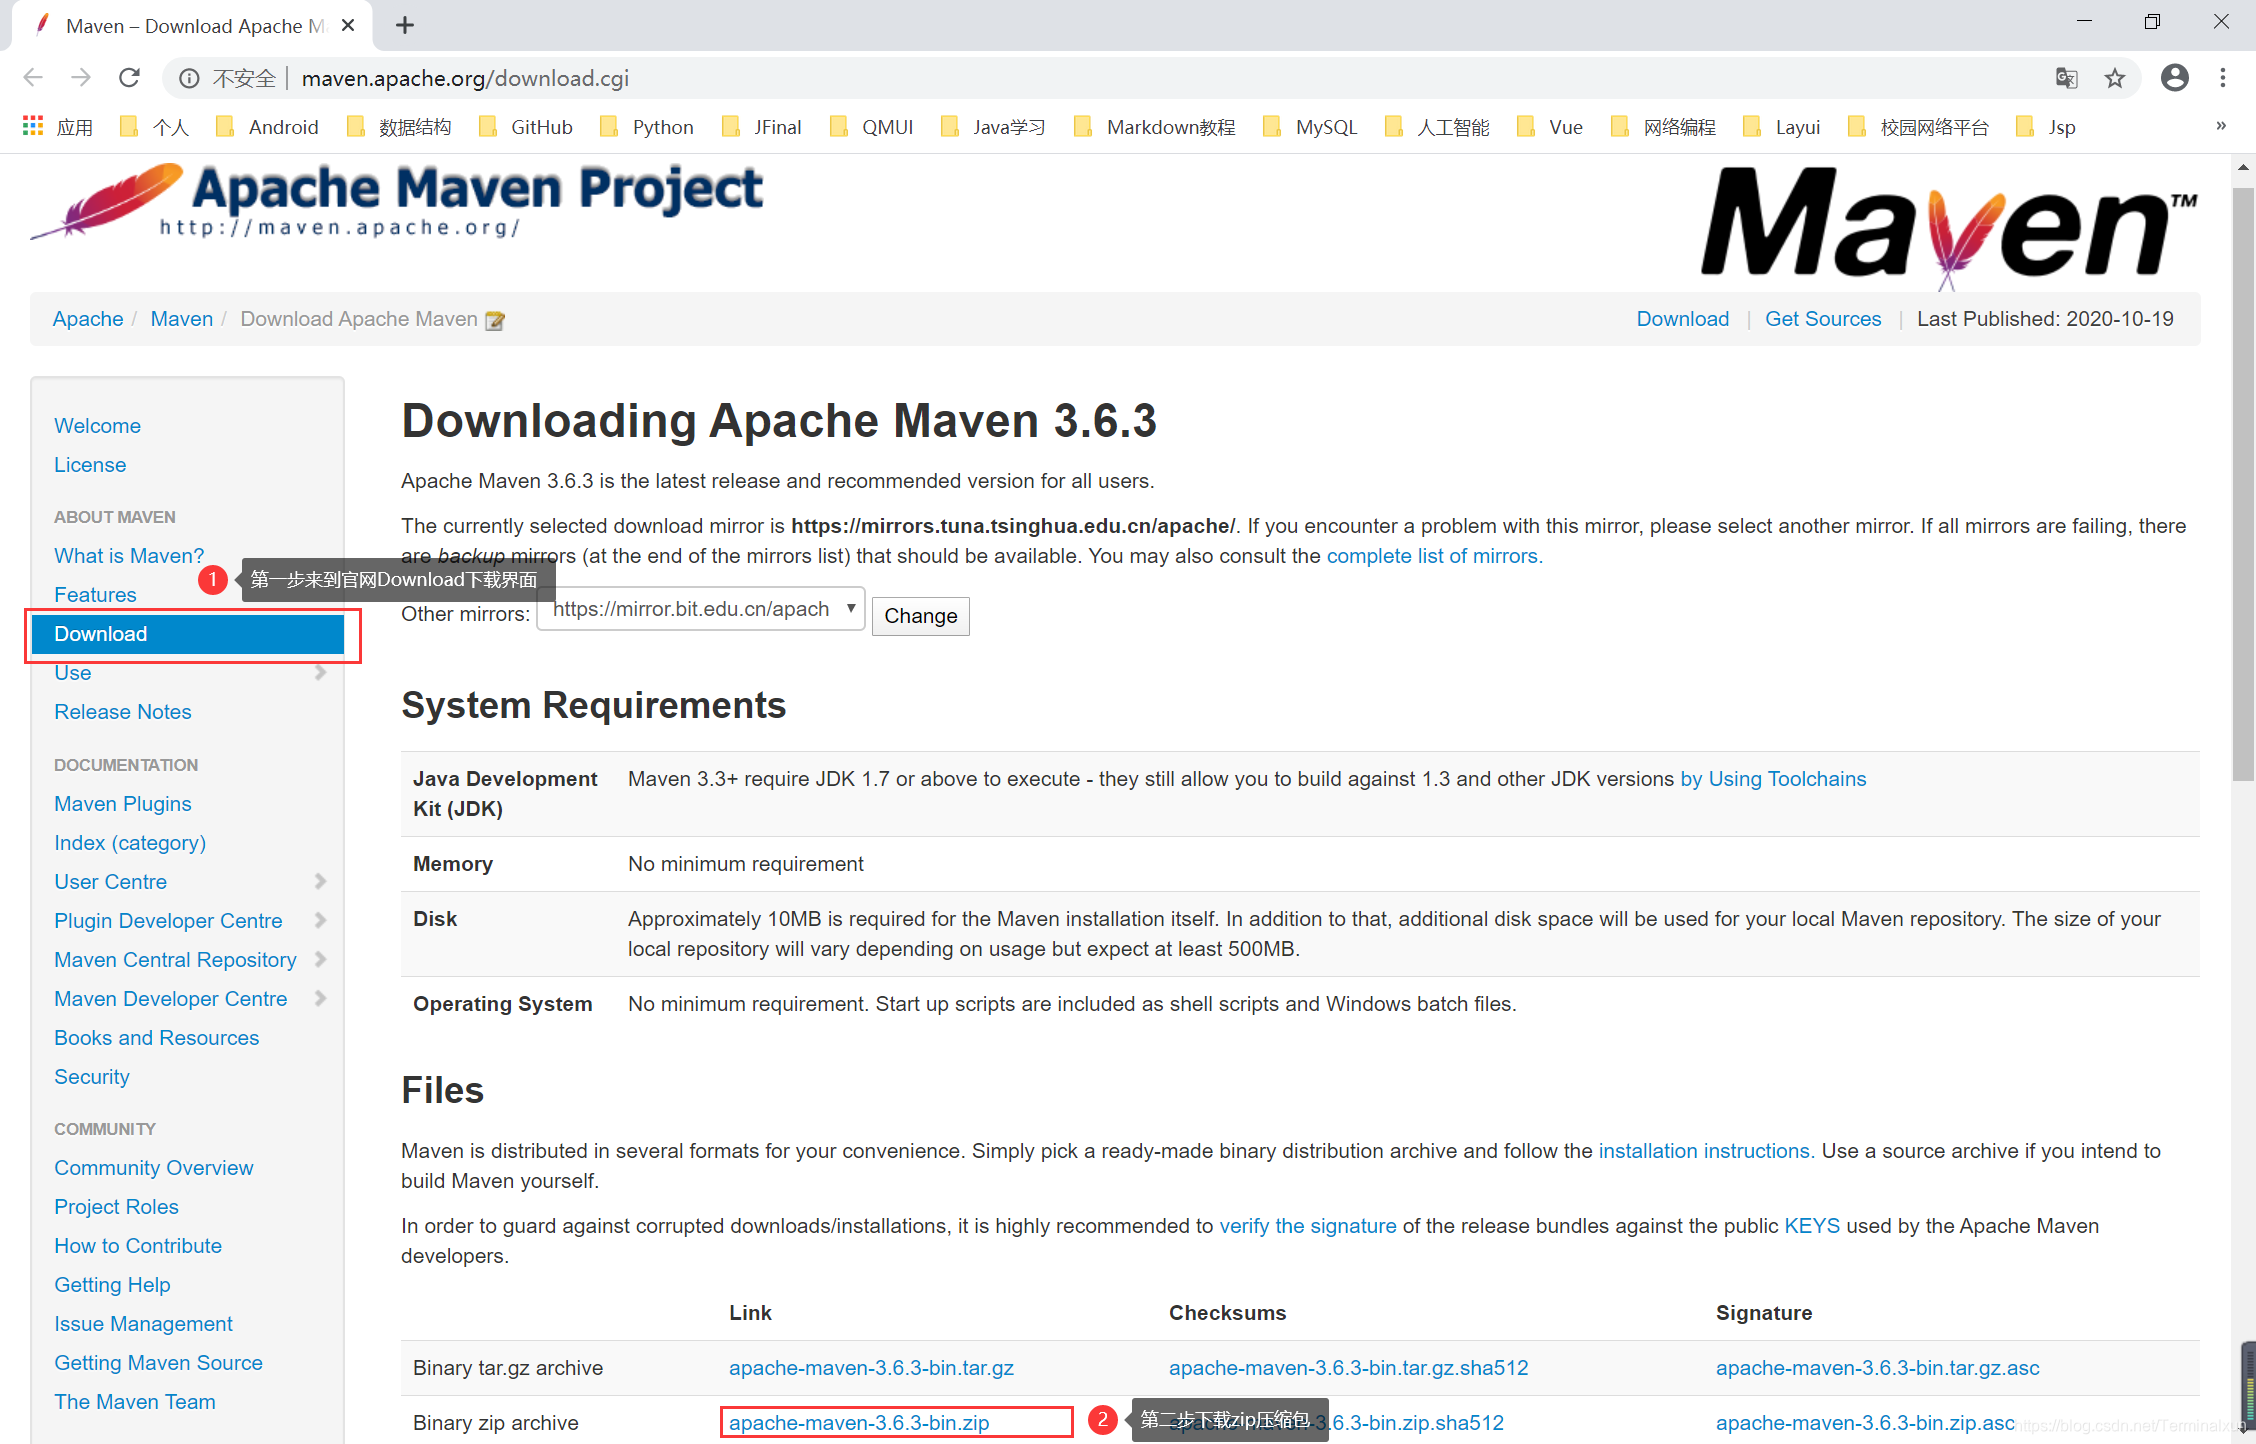
Task: Open the KEYS link
Action: 1812,1226
